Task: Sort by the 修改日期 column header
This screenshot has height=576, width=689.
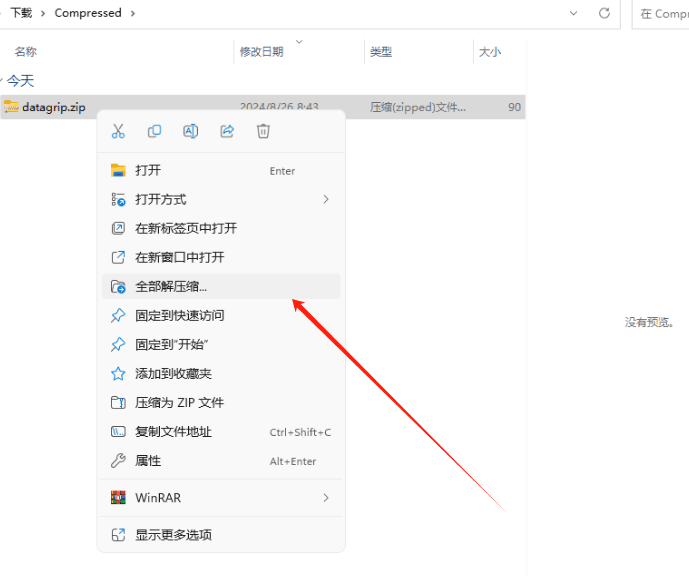Action: click(261, 51)
